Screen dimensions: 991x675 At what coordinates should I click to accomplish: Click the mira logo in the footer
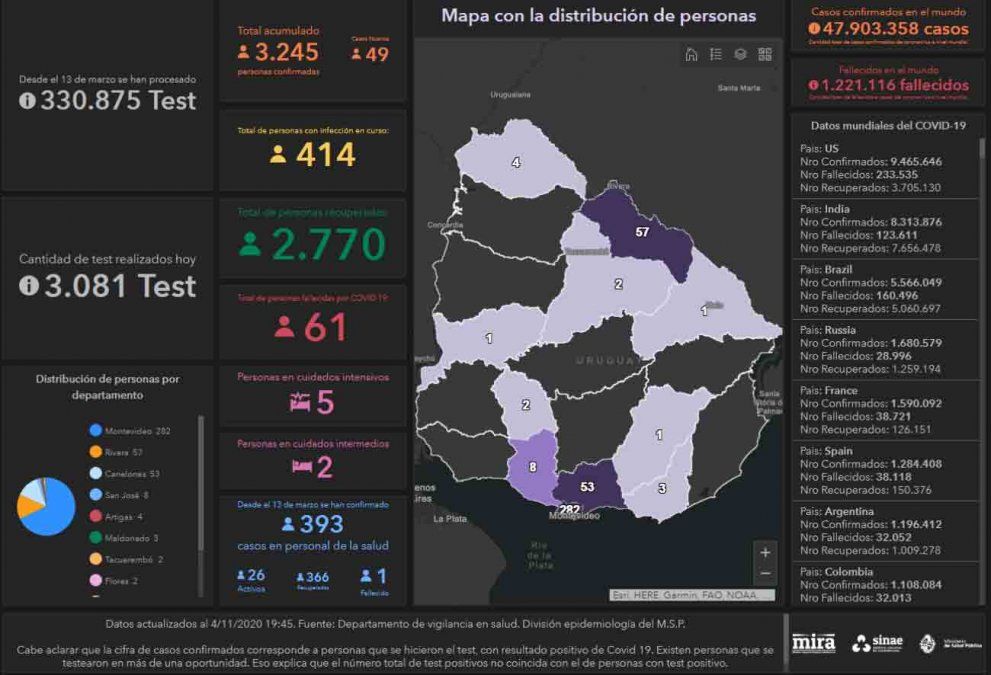(x=813, y=643)
